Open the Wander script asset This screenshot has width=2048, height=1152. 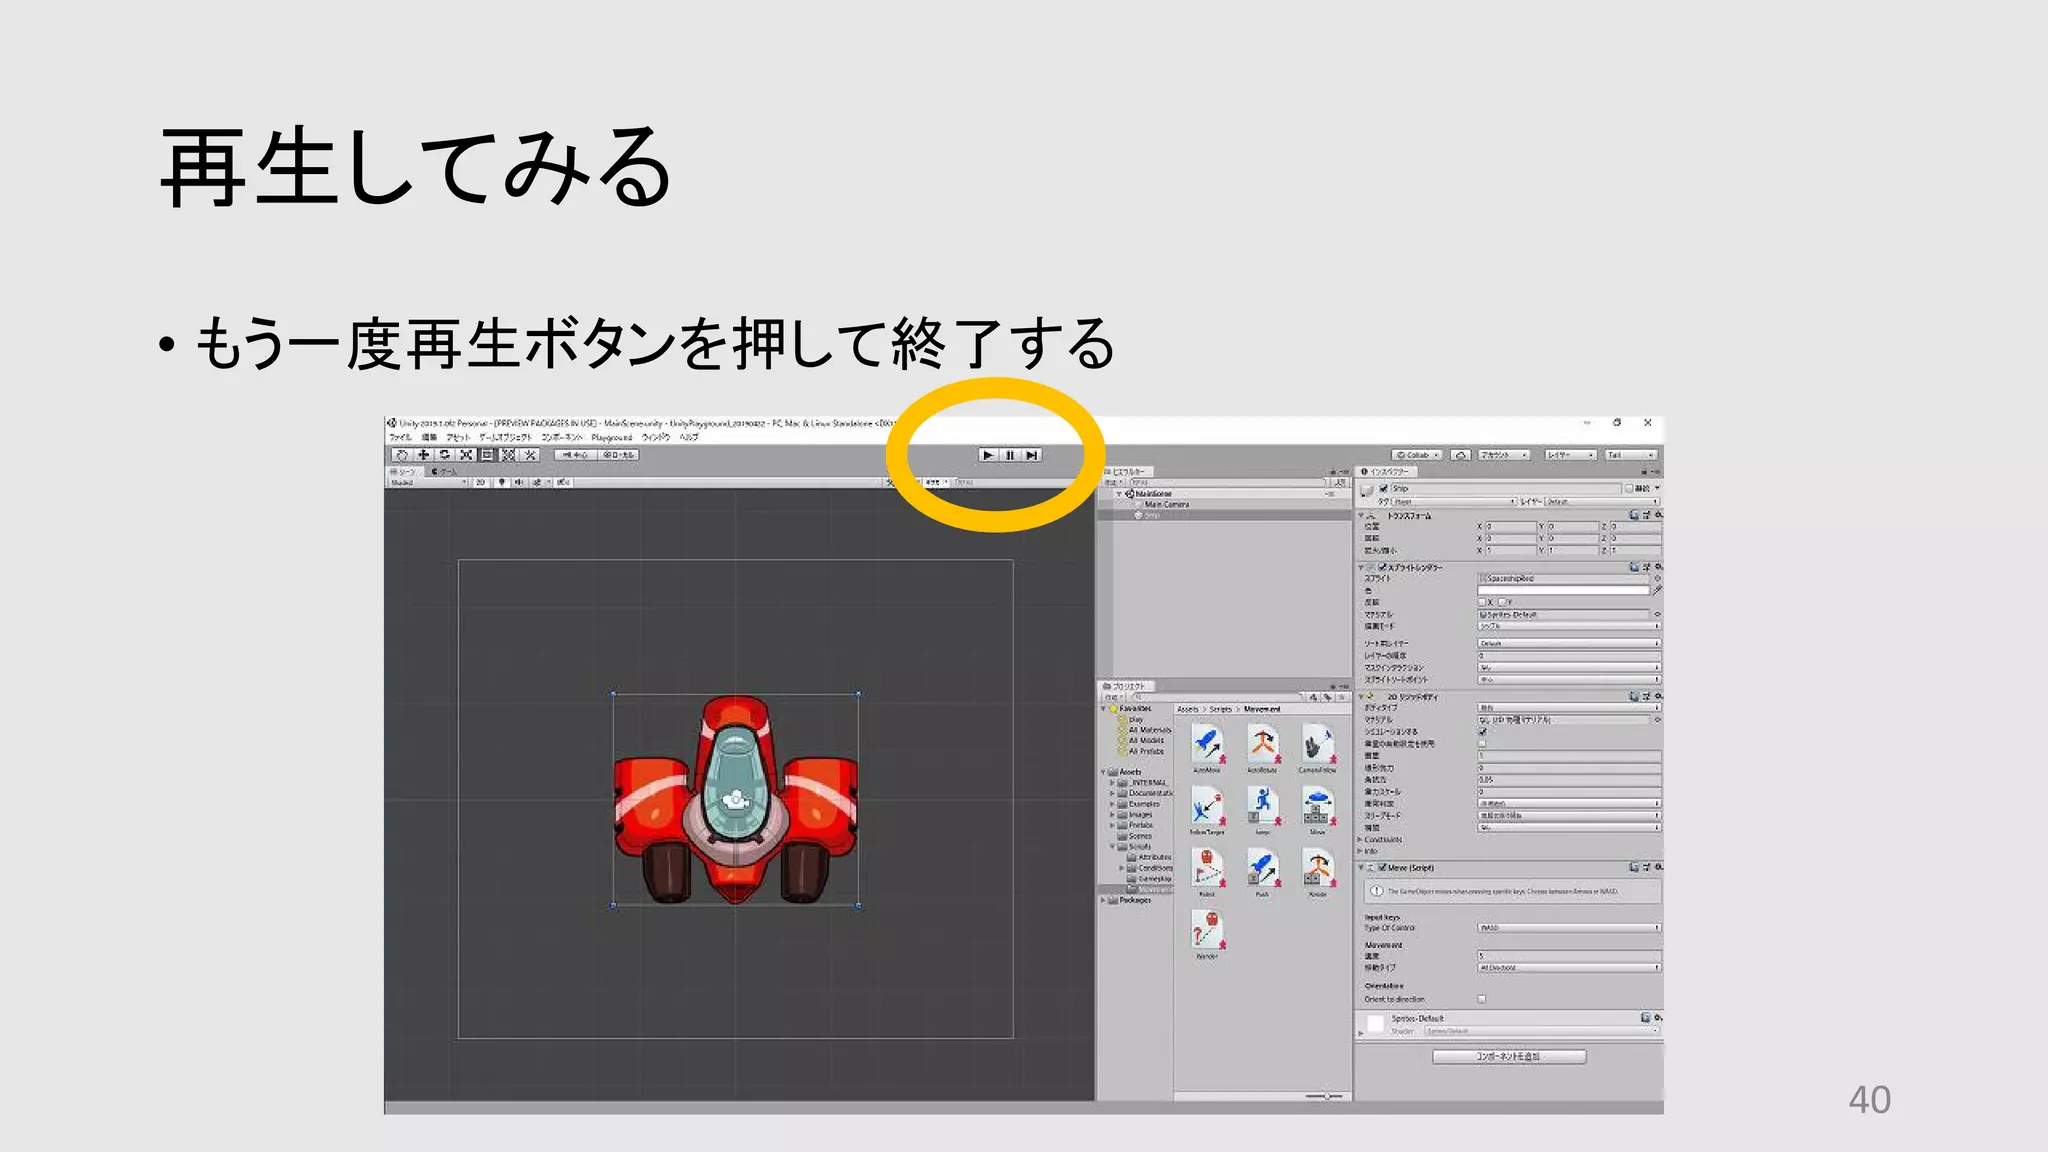pos(1207,935)
